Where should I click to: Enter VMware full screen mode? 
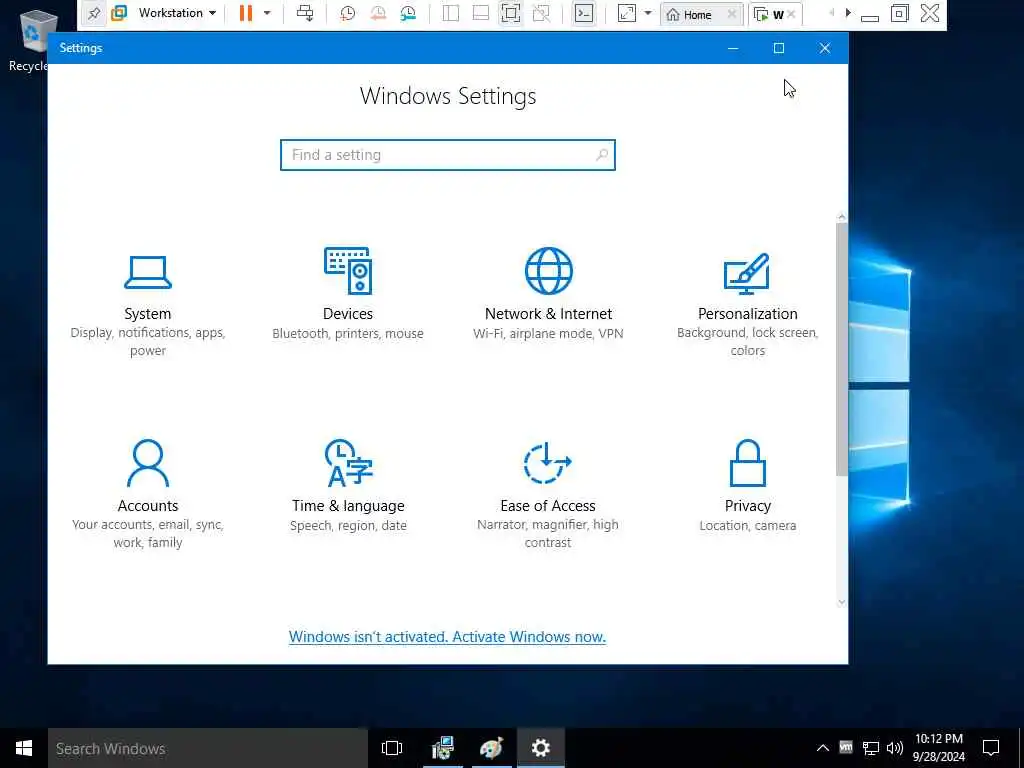pos(511,13)
